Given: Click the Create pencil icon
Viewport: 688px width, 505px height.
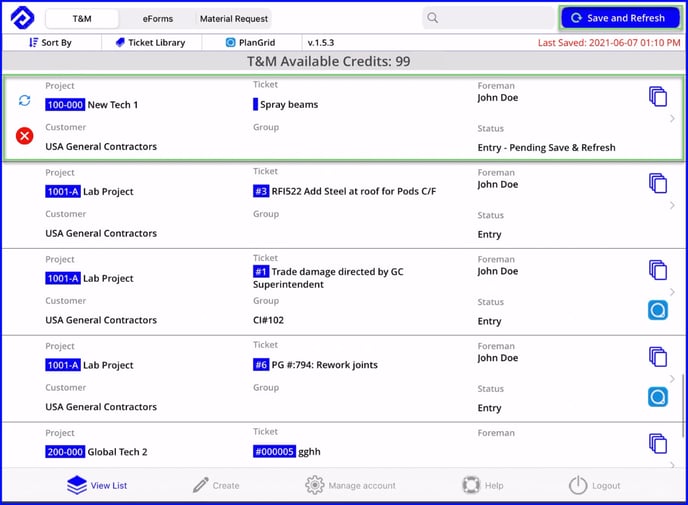Looking at the screenshot, I should tap(201, 485).
